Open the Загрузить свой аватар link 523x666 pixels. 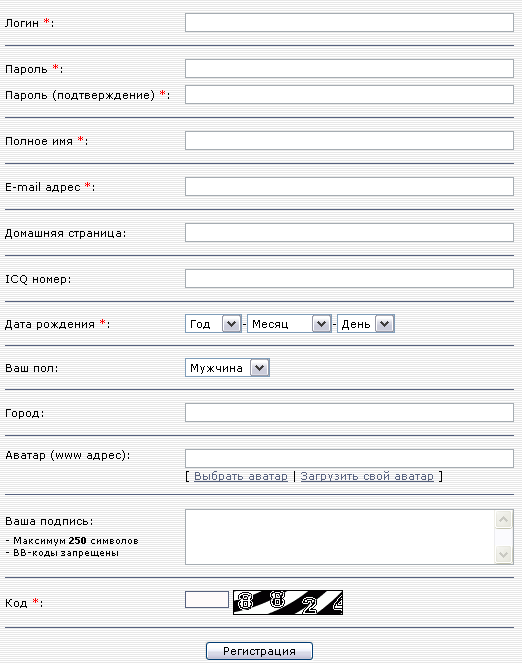point(367,477)
